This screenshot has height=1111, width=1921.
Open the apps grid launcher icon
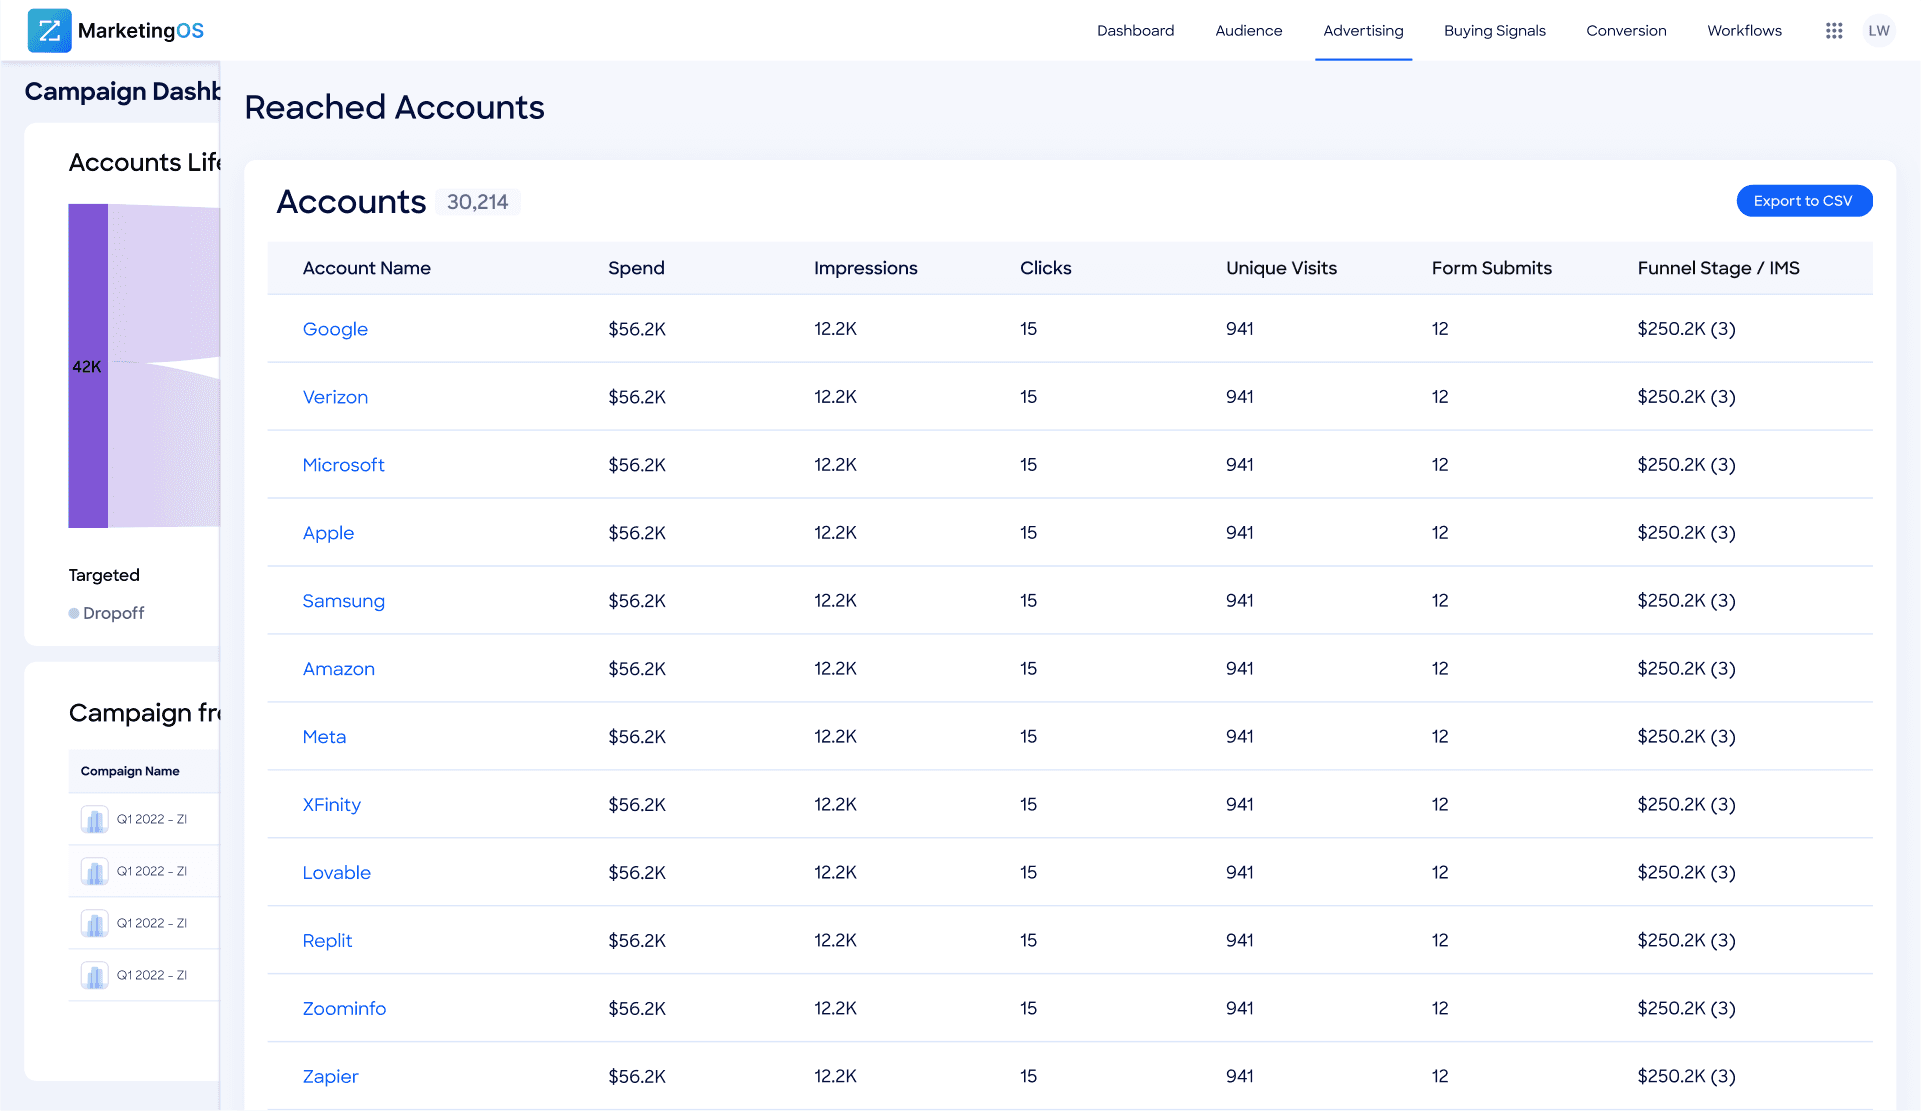(x=1833, y=31)
